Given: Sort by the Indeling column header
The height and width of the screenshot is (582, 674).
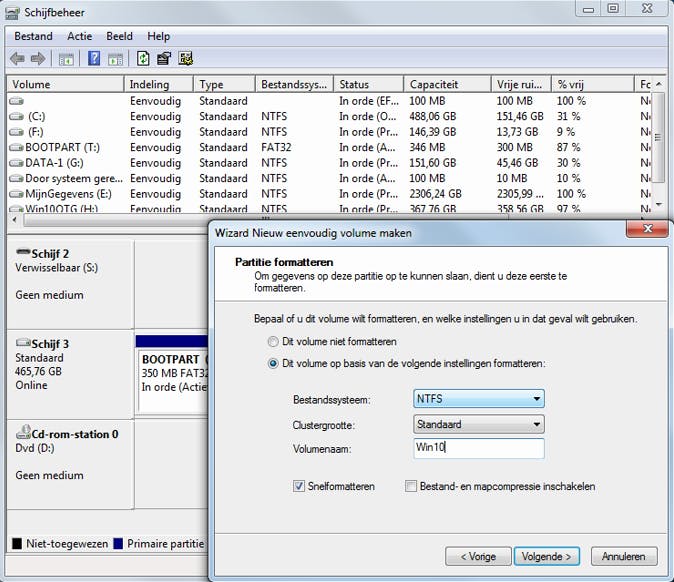Looking at the screenshot, I should (x=159, y=84).
